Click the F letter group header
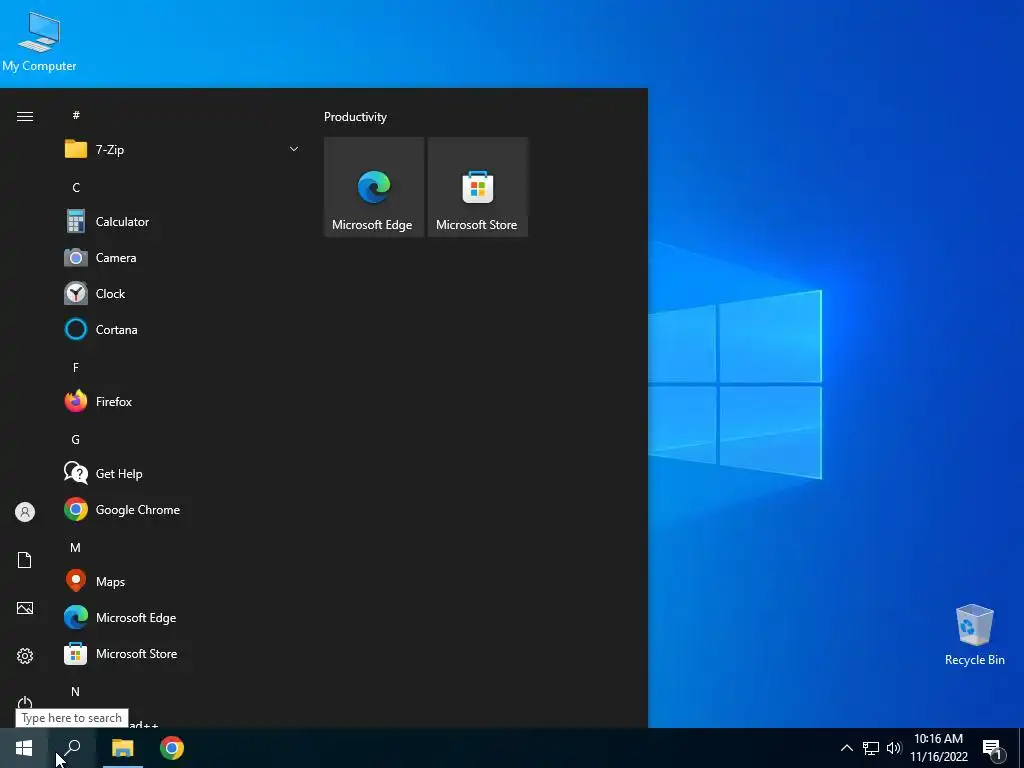1024x768 pixels. coord(76,368)
